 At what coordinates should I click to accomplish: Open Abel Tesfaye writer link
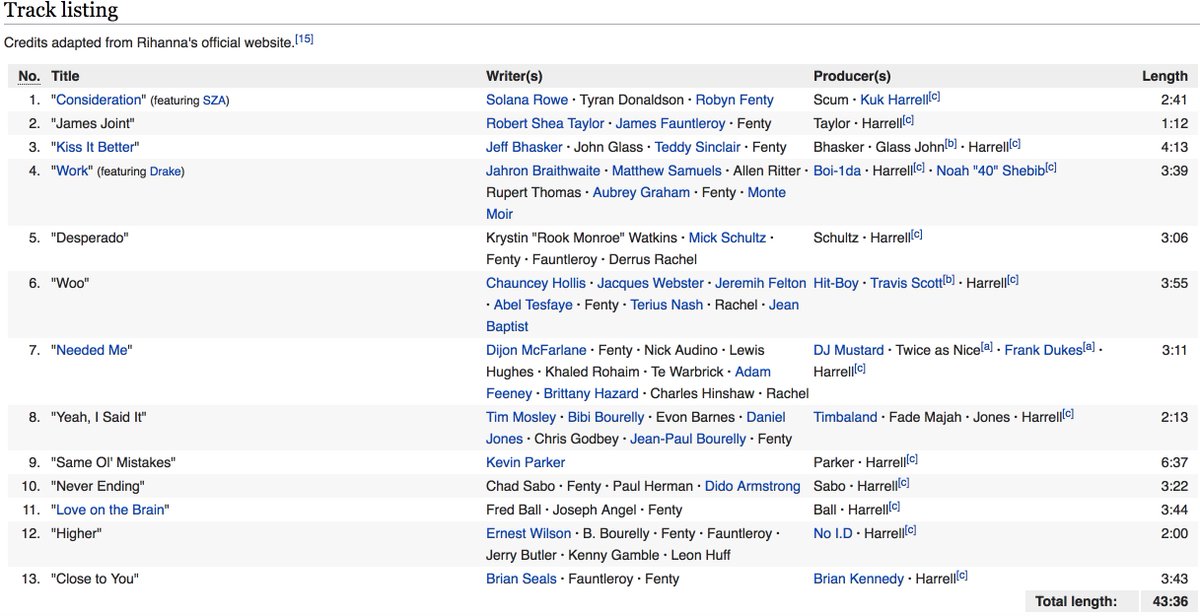click(533, 304)
